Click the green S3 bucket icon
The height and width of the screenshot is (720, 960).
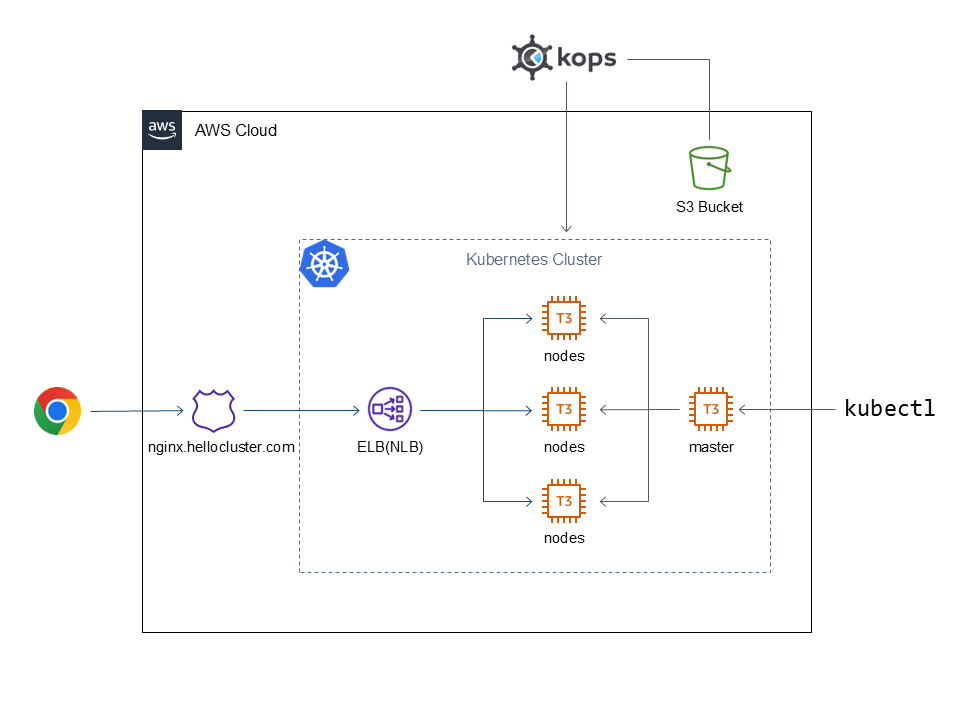point(709,168)
